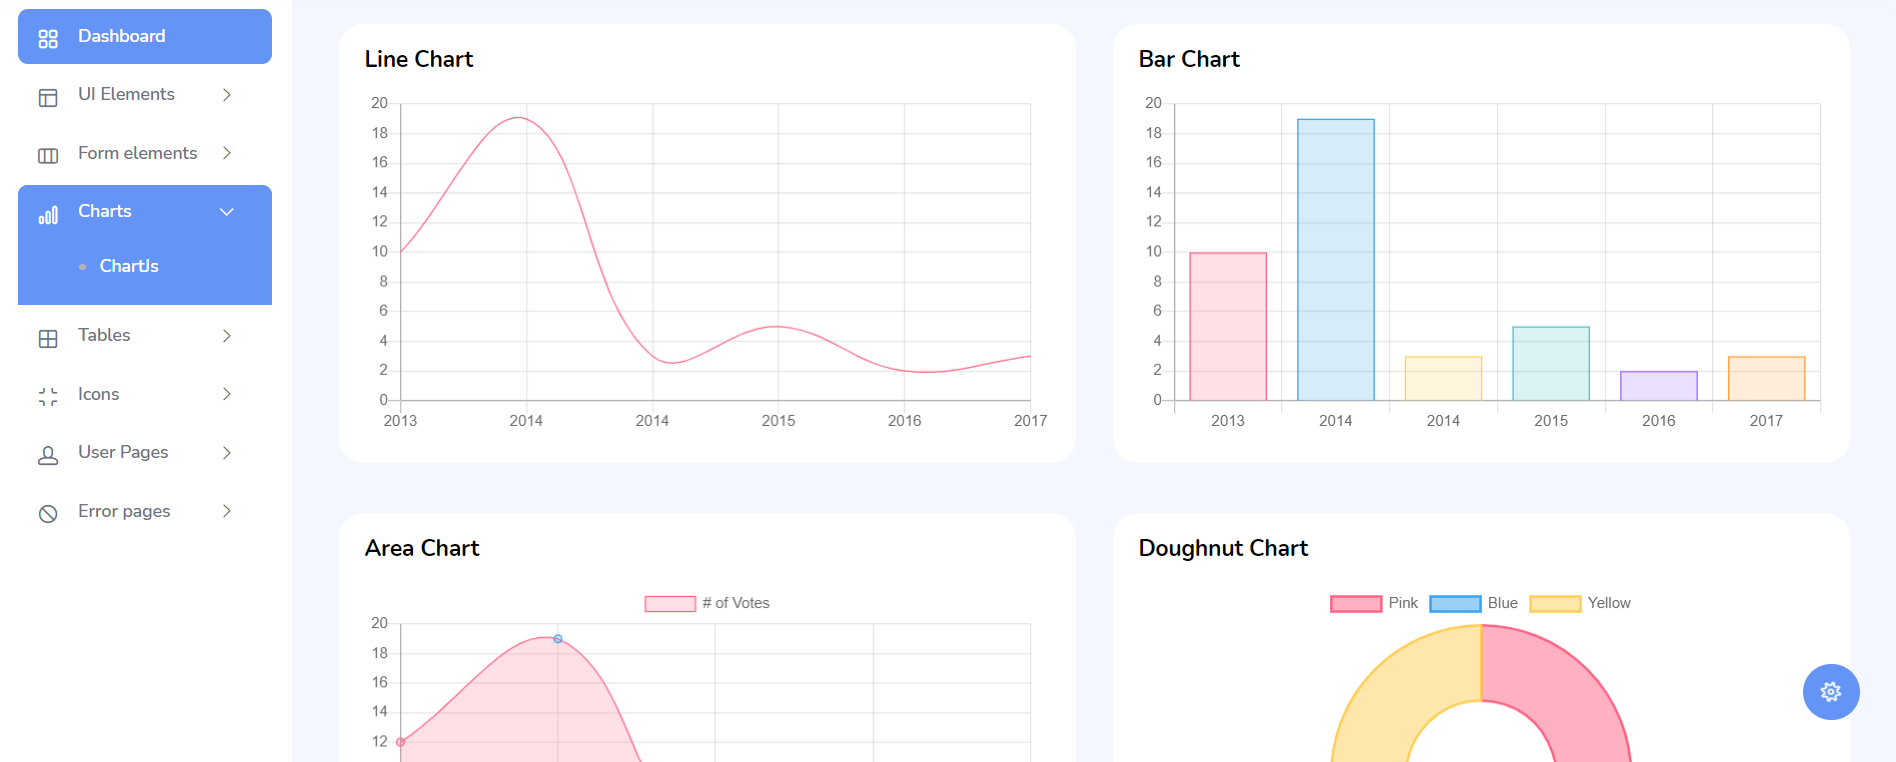Click the purple 2016 bar

click(x=1659, y=386)
